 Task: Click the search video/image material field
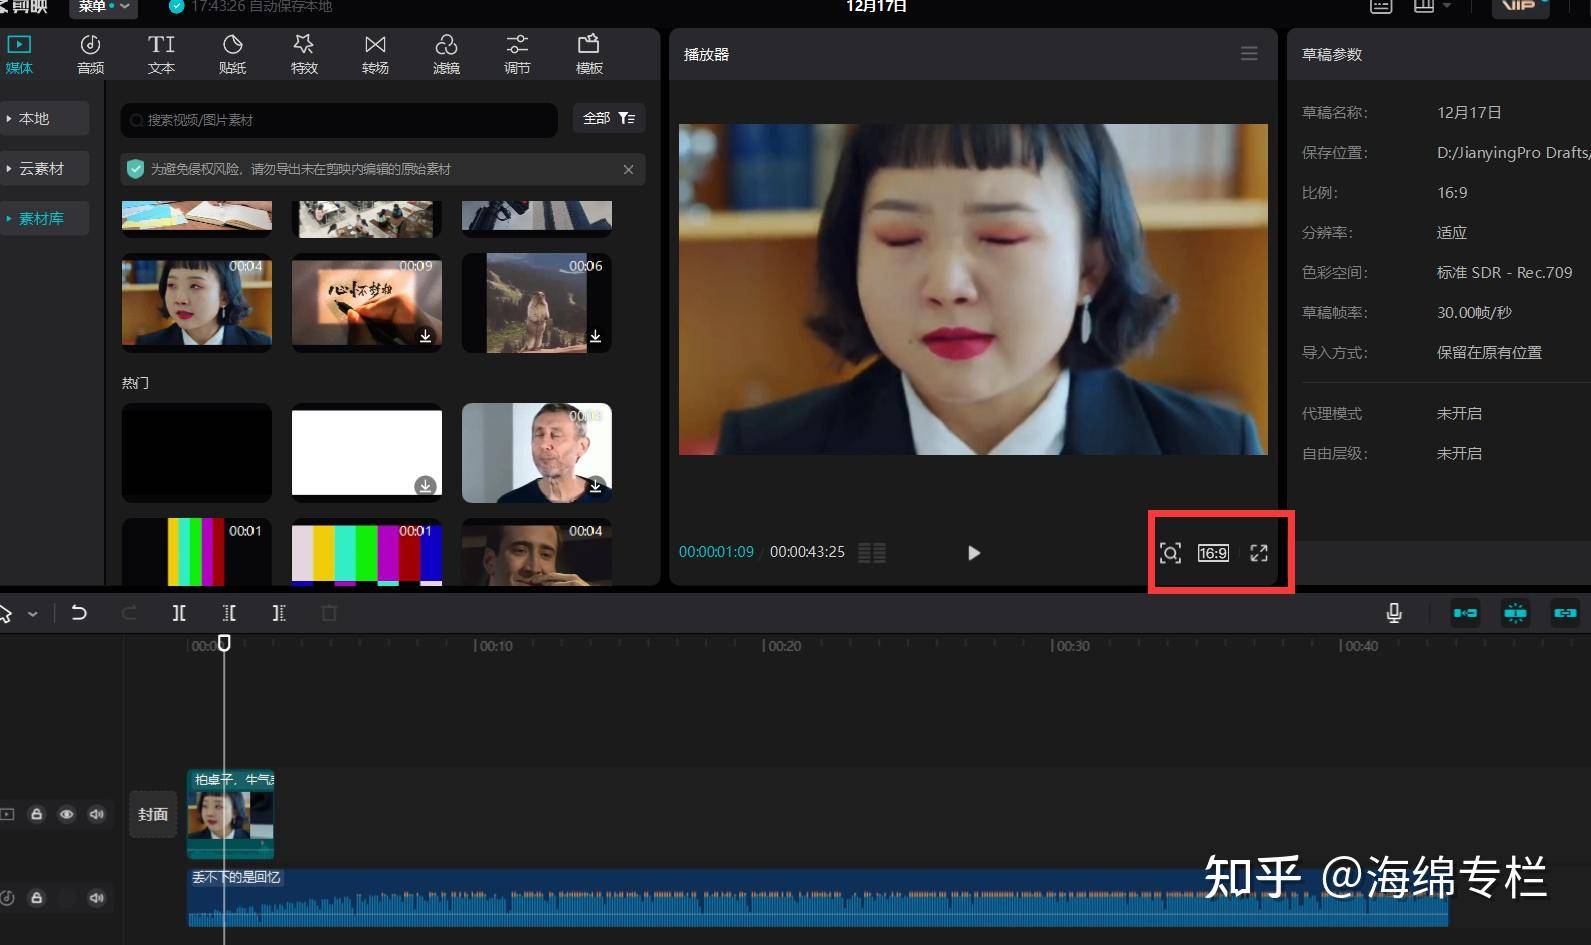(339, 120)
